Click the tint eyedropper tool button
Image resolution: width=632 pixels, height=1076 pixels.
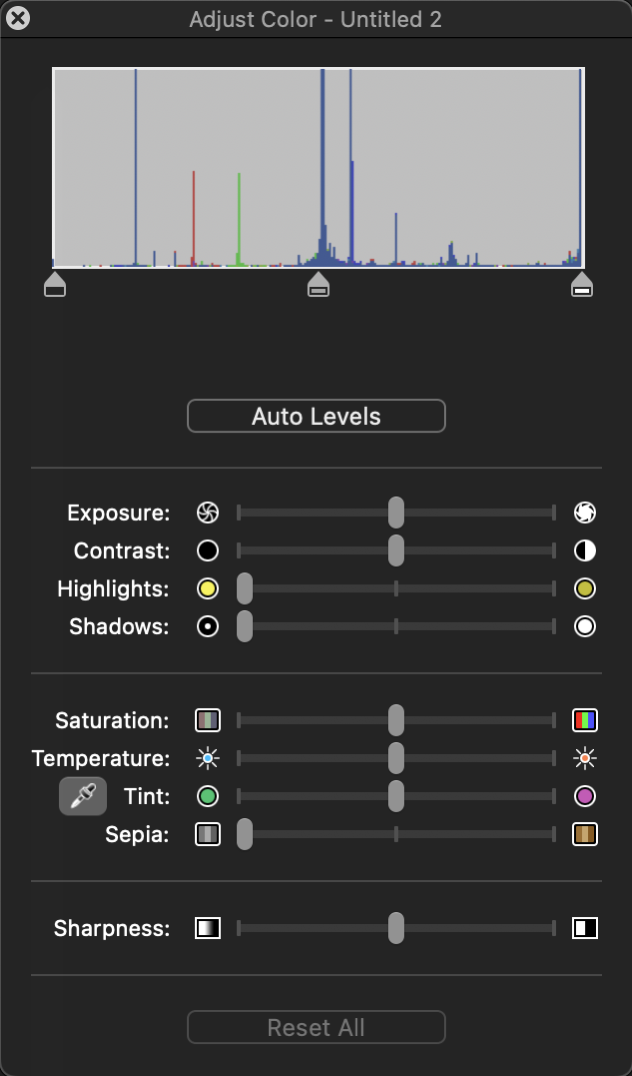click(83, 796)
